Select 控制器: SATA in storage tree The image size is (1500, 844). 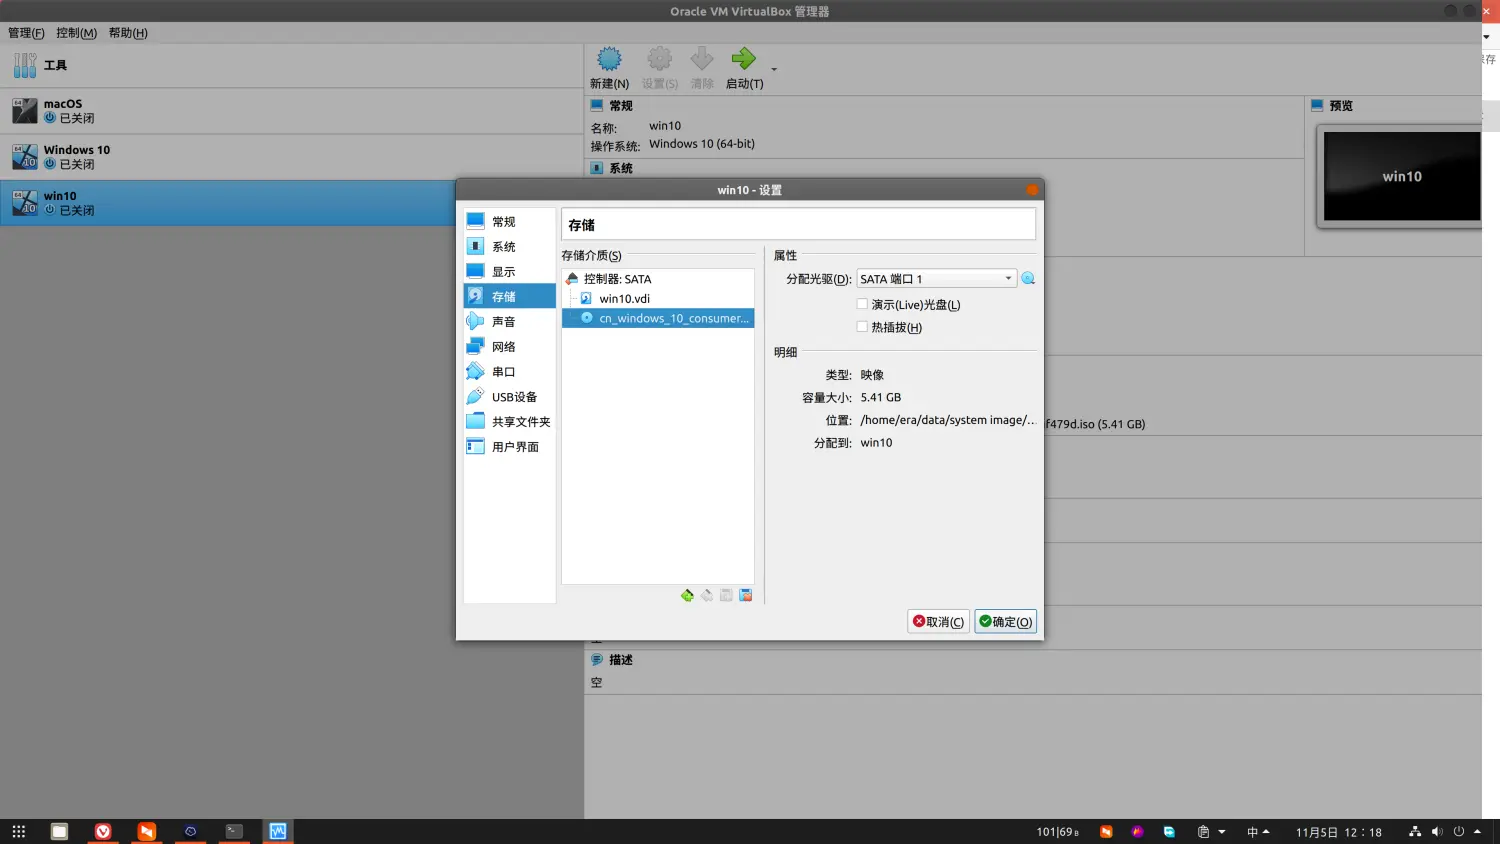pos(617,279)
